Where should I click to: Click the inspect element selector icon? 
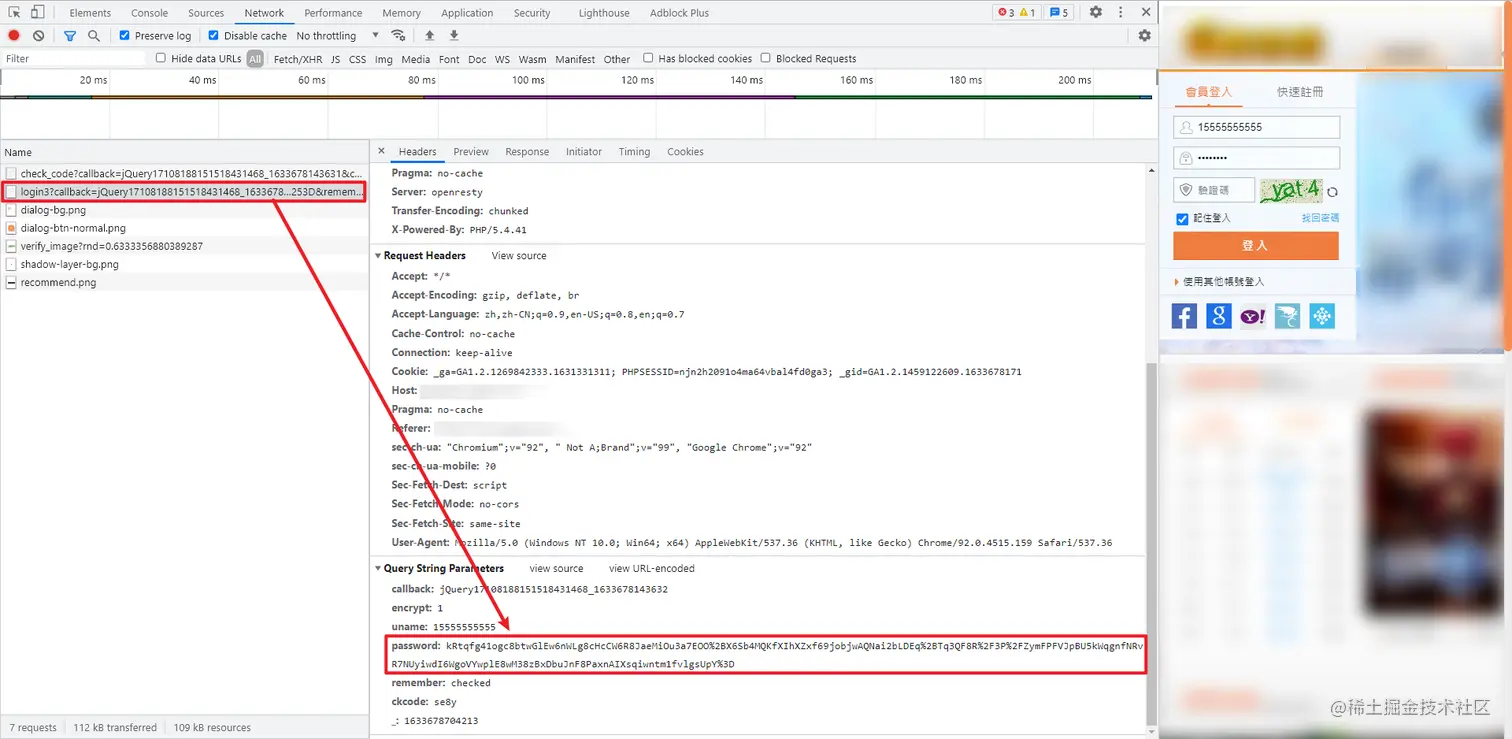pyautogui.click(x=14, y=12)
